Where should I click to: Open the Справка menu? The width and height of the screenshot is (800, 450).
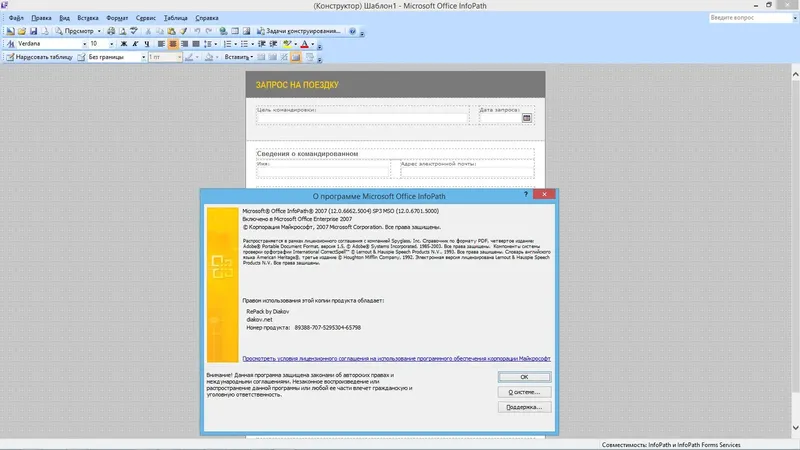point(207,18)
